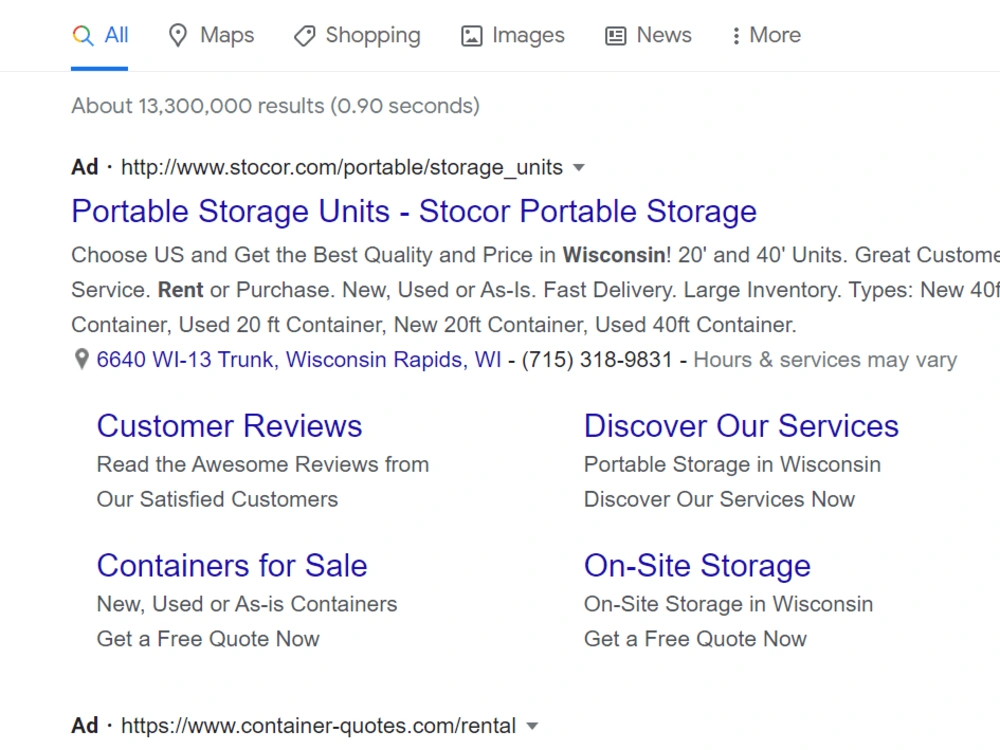The height and width of the screenshot is (750, 1000).
Task: Click the location pin beside Wisconsin Rapids address
Action: [x=81, y=360]
